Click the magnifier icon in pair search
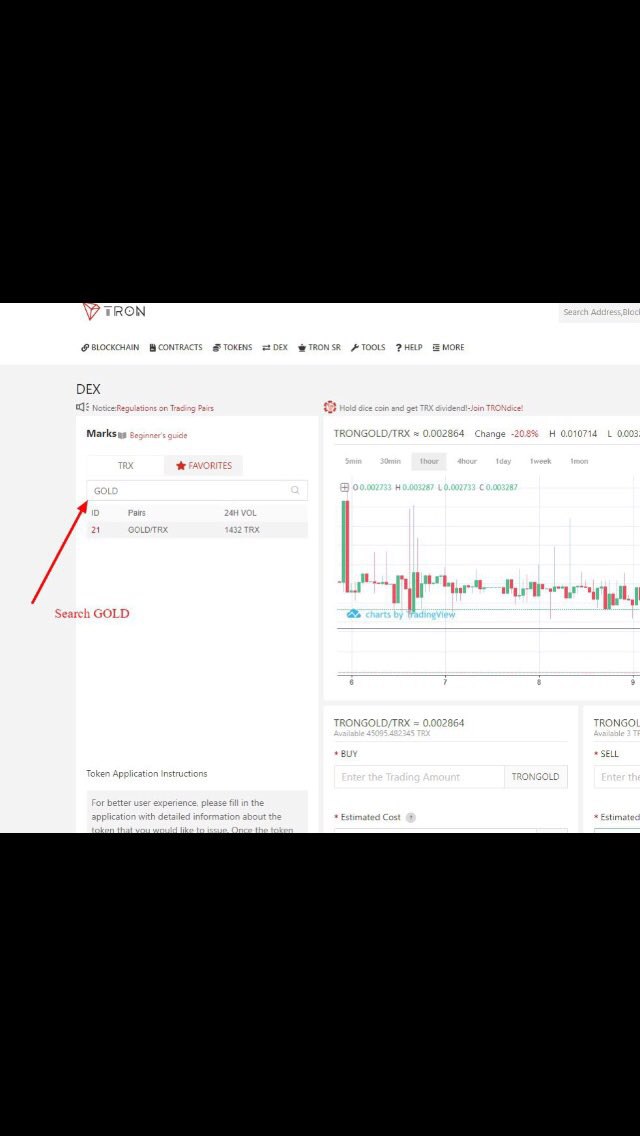This screenshot has width=640, height=1136. click(x=295, y=490)
